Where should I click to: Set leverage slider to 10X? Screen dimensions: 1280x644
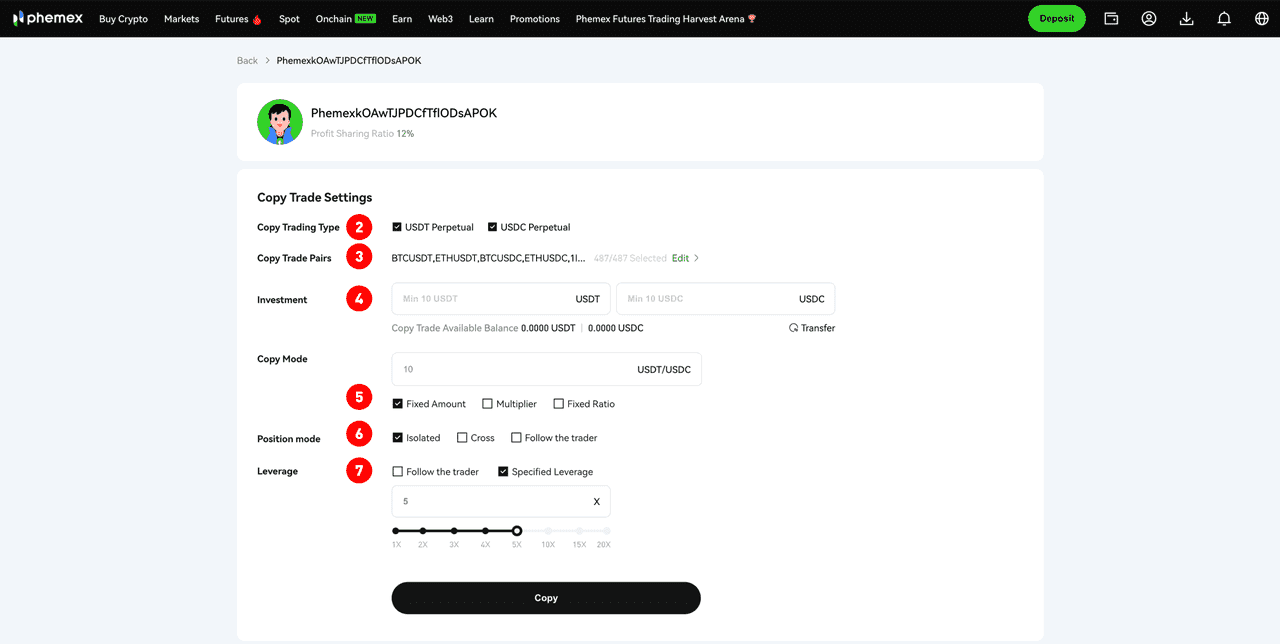pyautogui.click(x=548, y=531)
